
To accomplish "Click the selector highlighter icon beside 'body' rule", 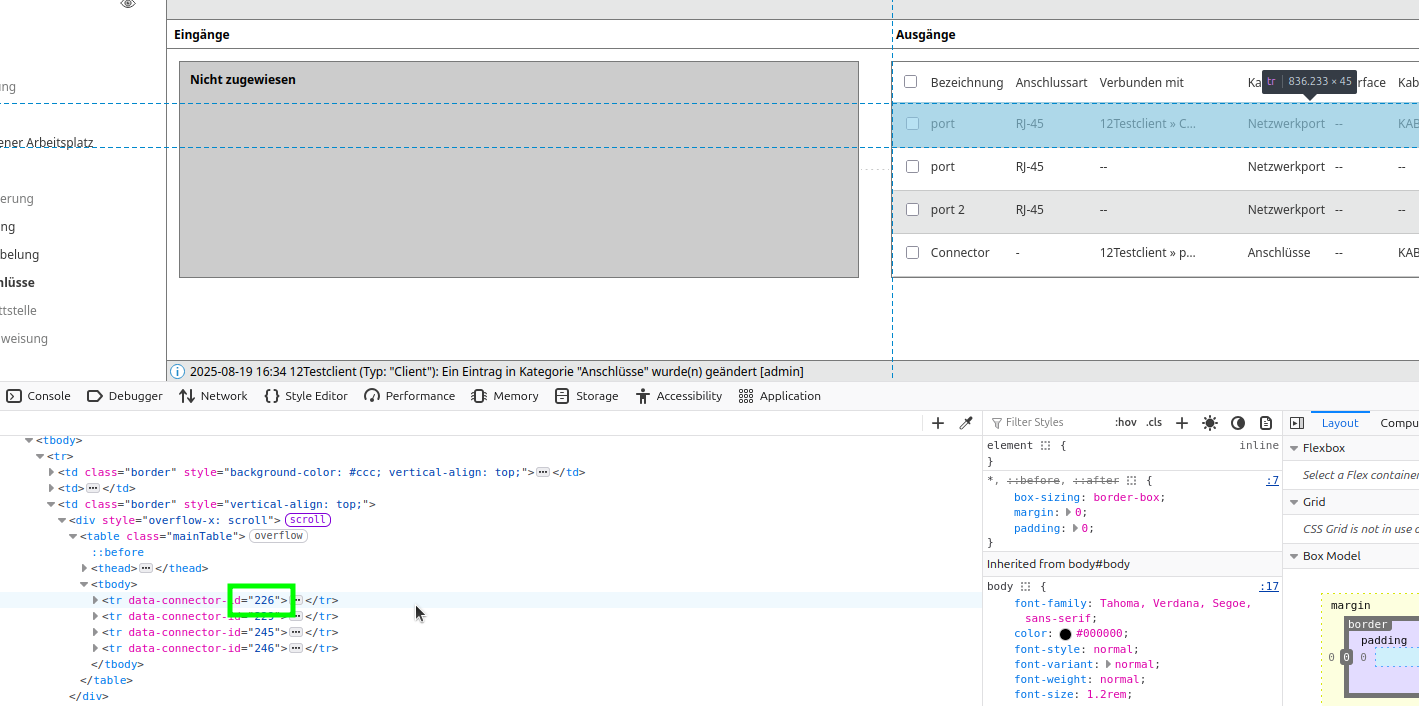I will (1025, 587).
